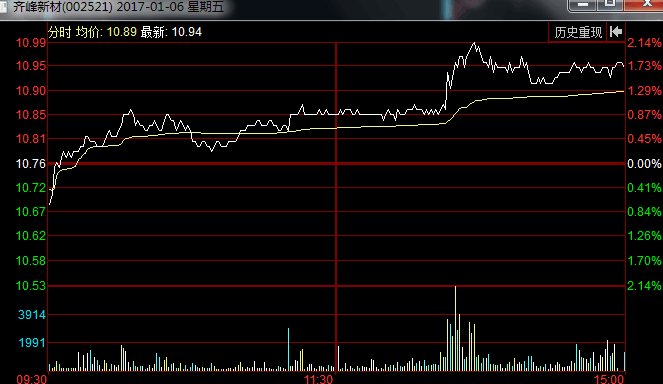The width and height of the screenshot is (663, 384).
Task: Minimize the chart window
Action: tap(583, 5)
